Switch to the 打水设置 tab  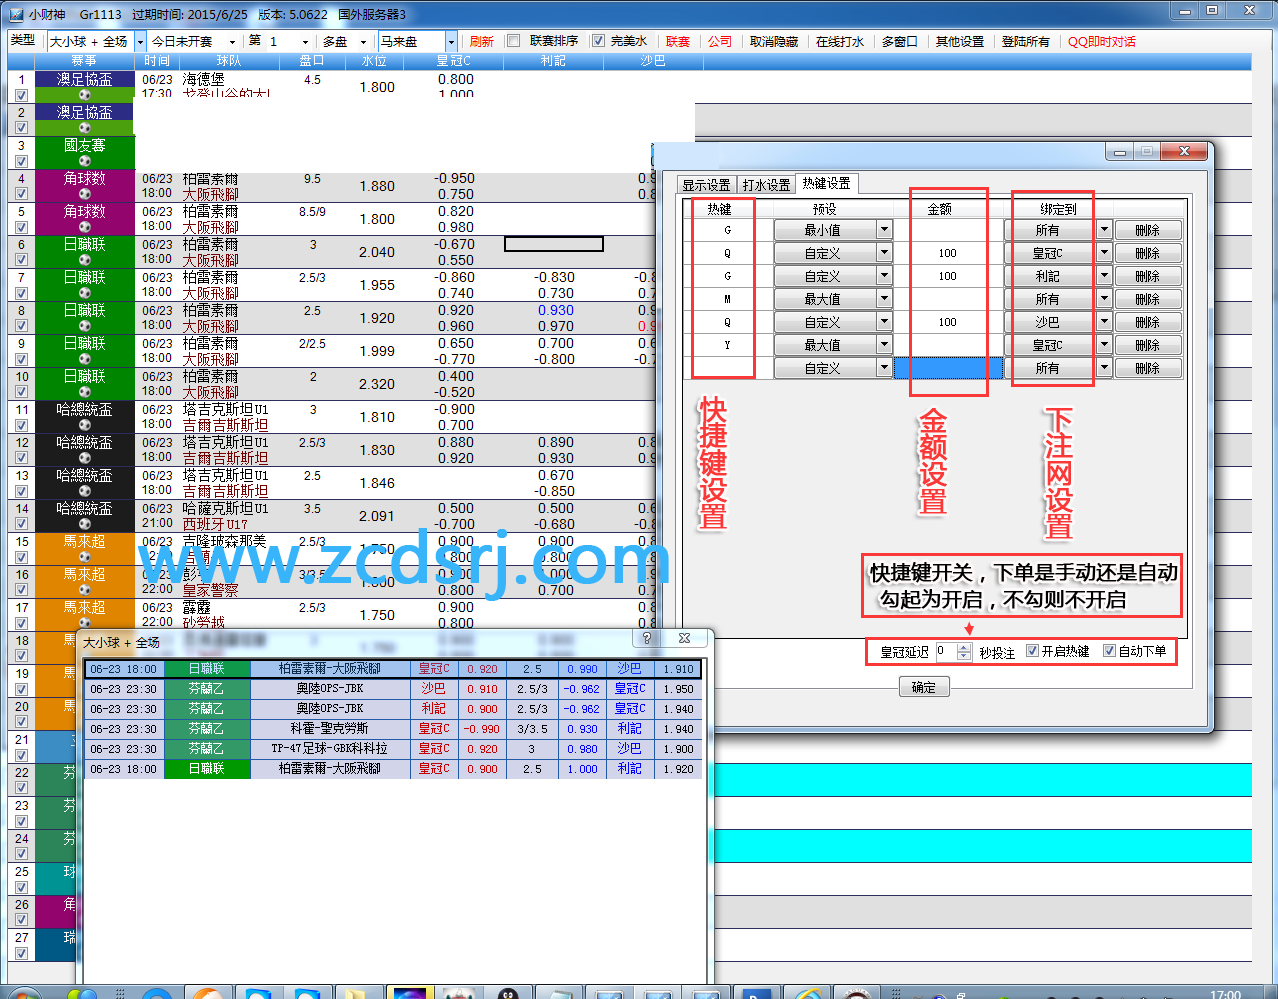pos(766,185)
